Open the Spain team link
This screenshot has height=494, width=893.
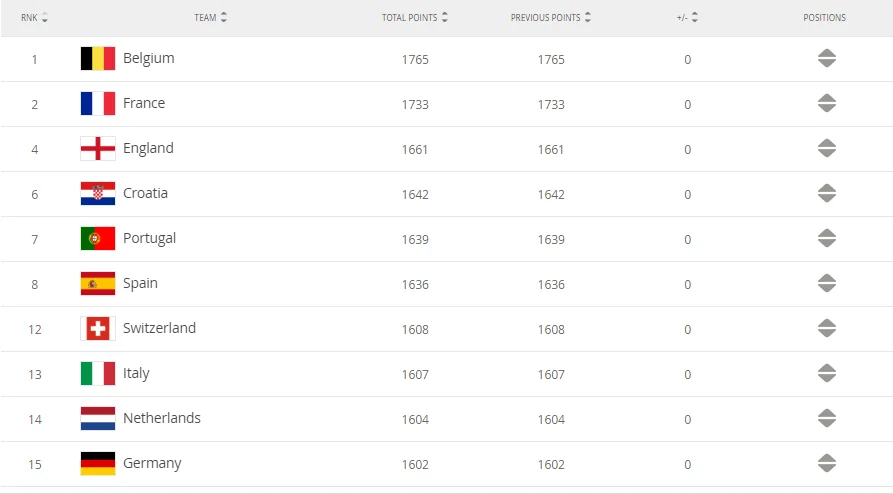coord(140,283)
